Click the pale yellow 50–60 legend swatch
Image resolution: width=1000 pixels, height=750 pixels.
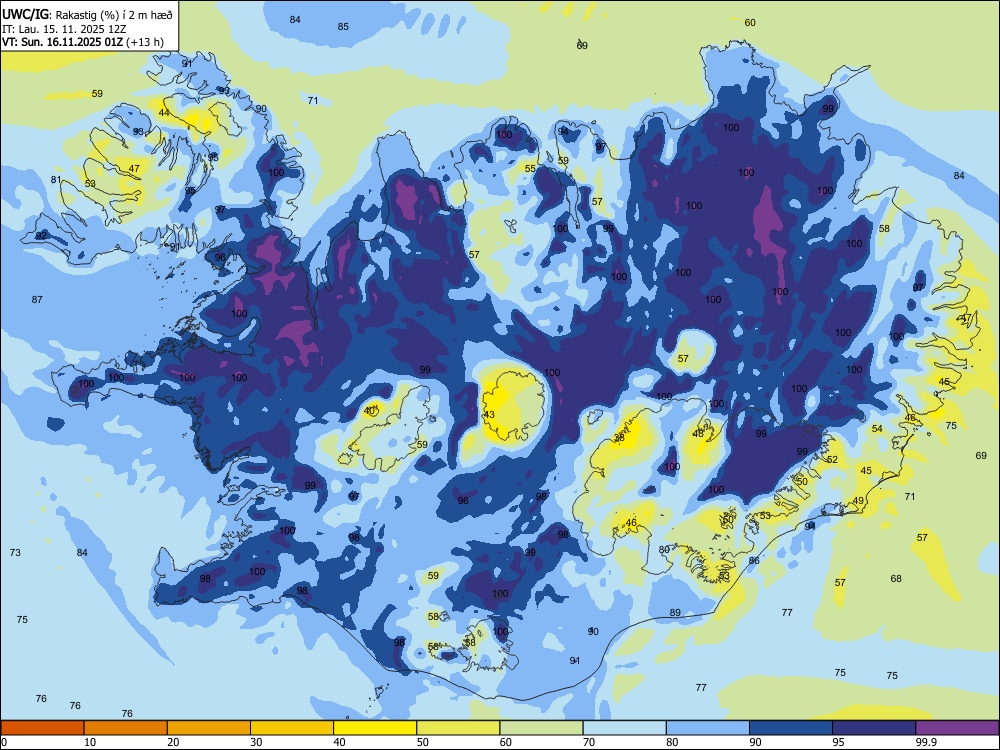click(458, 728)
